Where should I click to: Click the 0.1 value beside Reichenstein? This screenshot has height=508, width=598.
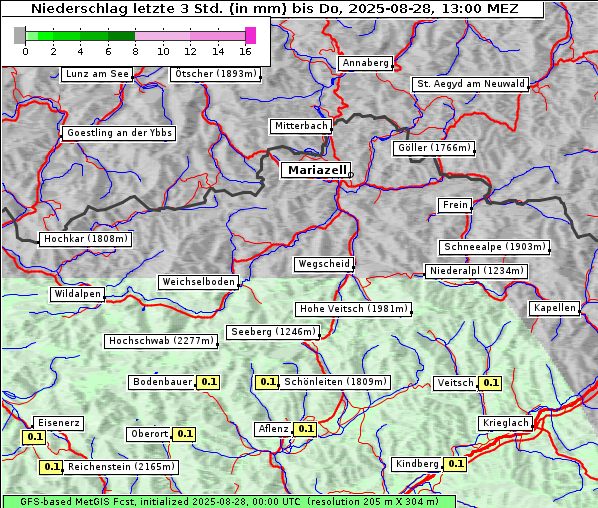51,467
